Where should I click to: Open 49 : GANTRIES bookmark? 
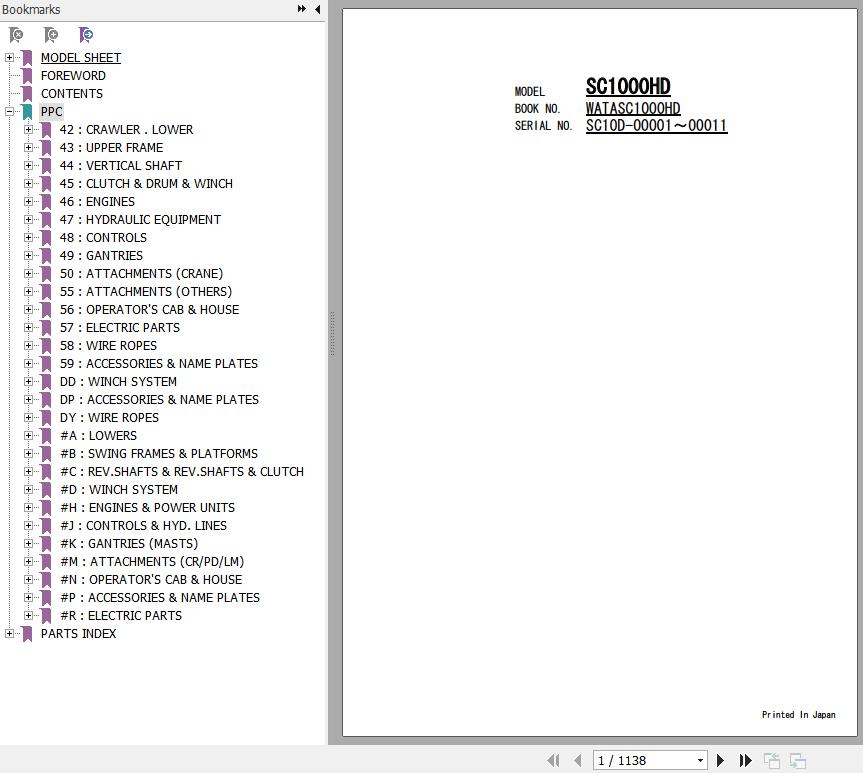click(x=101, y=255)
